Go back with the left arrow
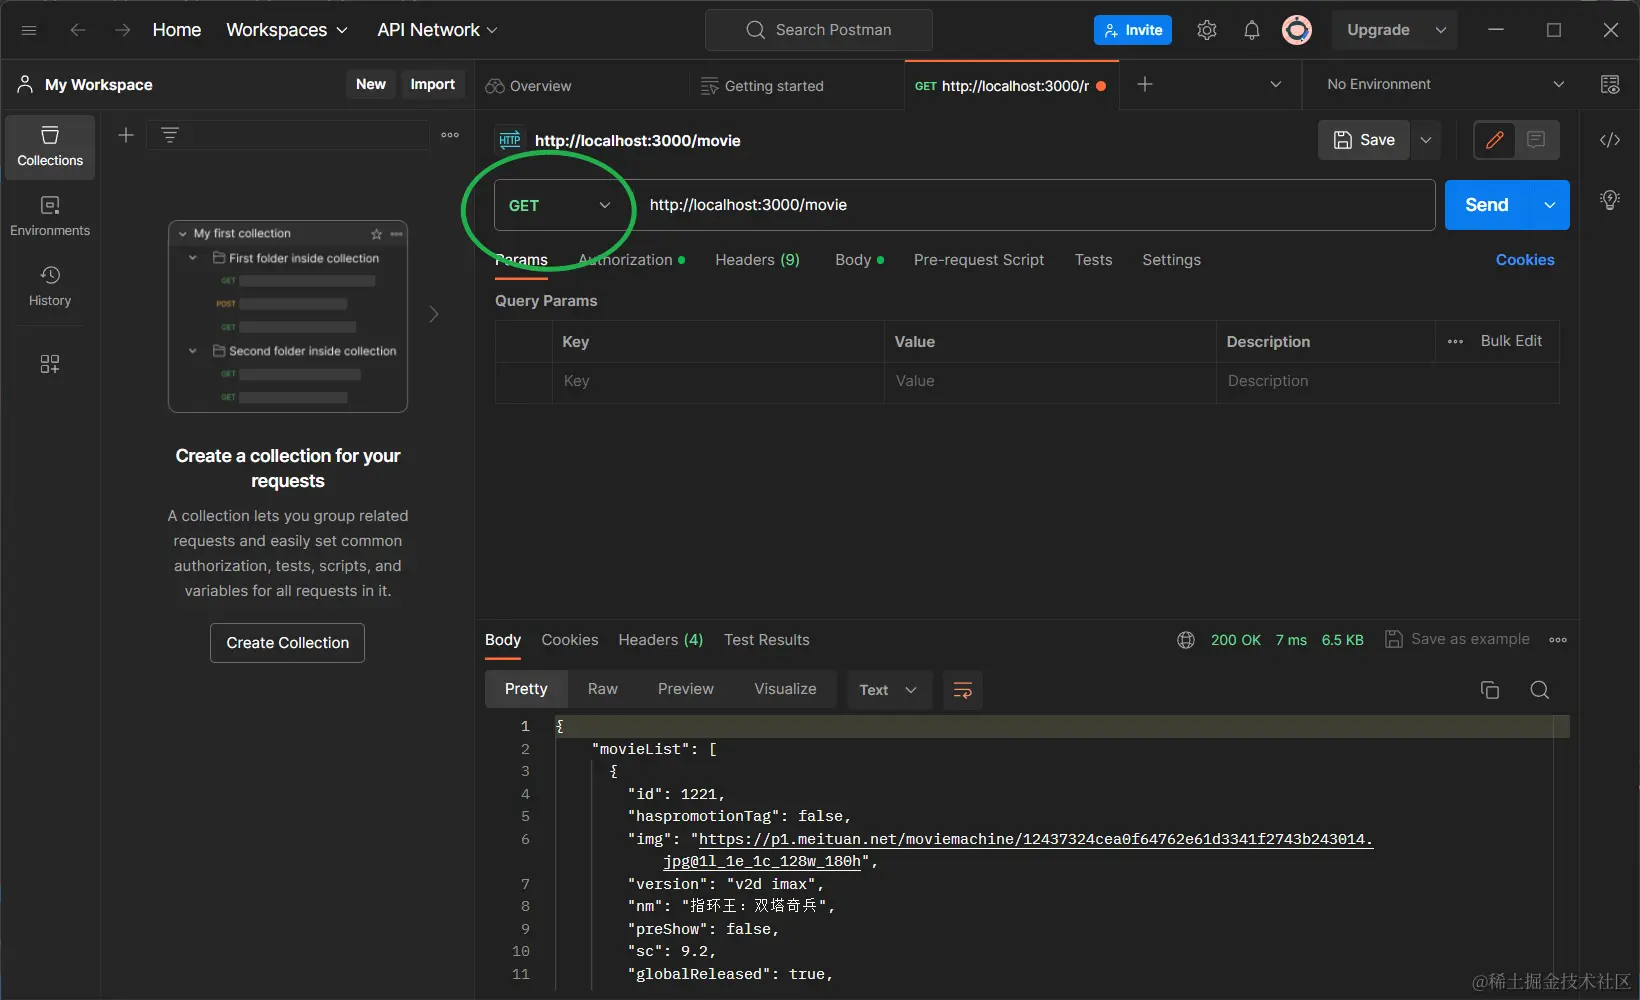1640x1000 pixels. 78,30
